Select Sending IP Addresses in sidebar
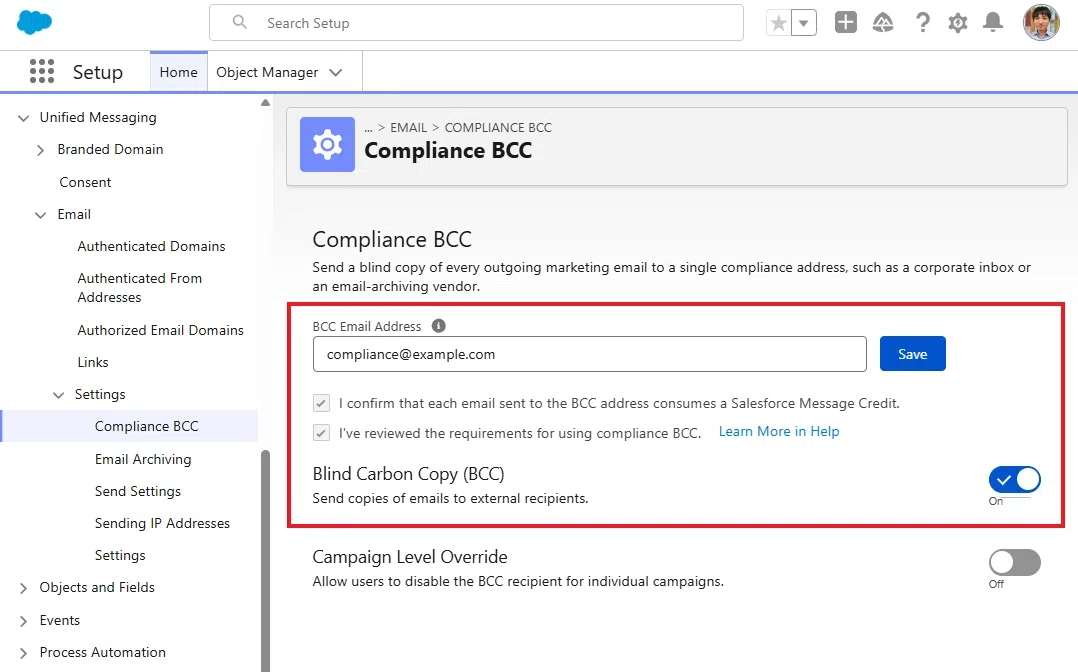The image size is (1078, 672). coord(162,523)
